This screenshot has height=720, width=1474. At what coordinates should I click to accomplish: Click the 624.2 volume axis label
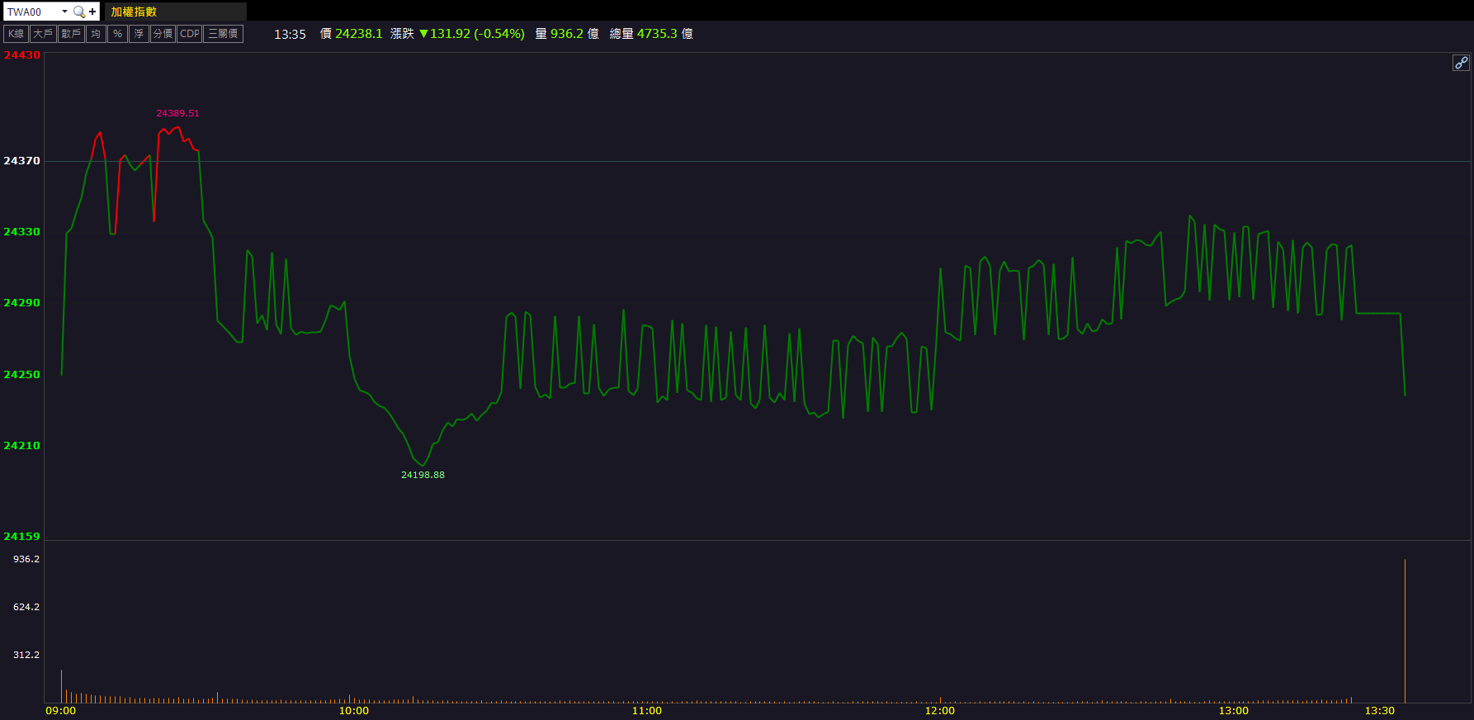[x=26, y=607]
